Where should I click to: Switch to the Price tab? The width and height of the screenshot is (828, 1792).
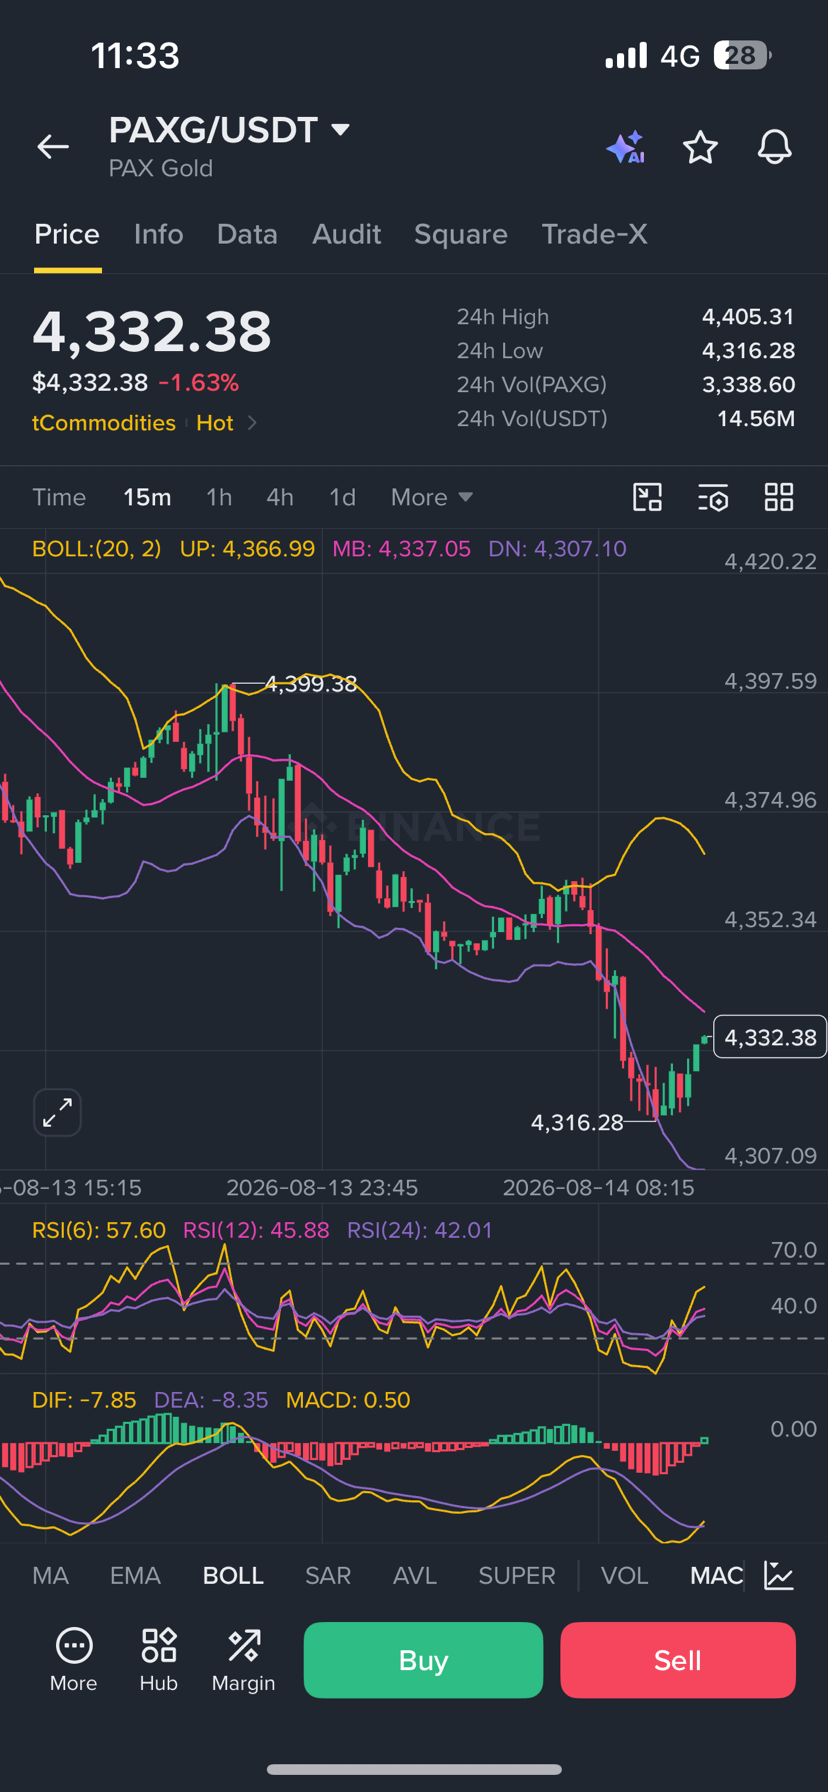tap(67, 234)
